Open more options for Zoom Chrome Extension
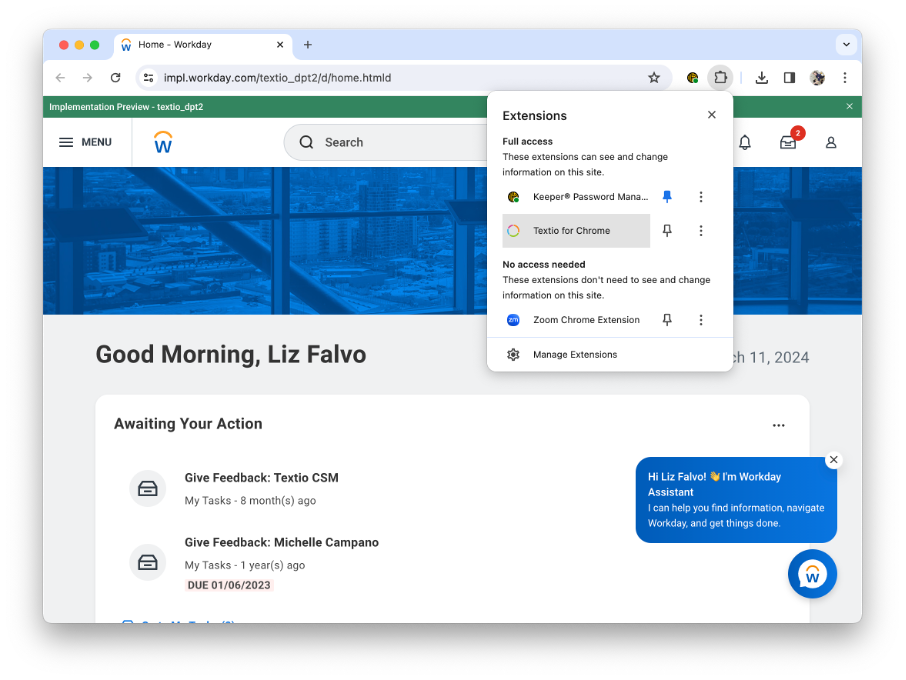The width and height of the screenshot is (906, 680). pos(701,320)
